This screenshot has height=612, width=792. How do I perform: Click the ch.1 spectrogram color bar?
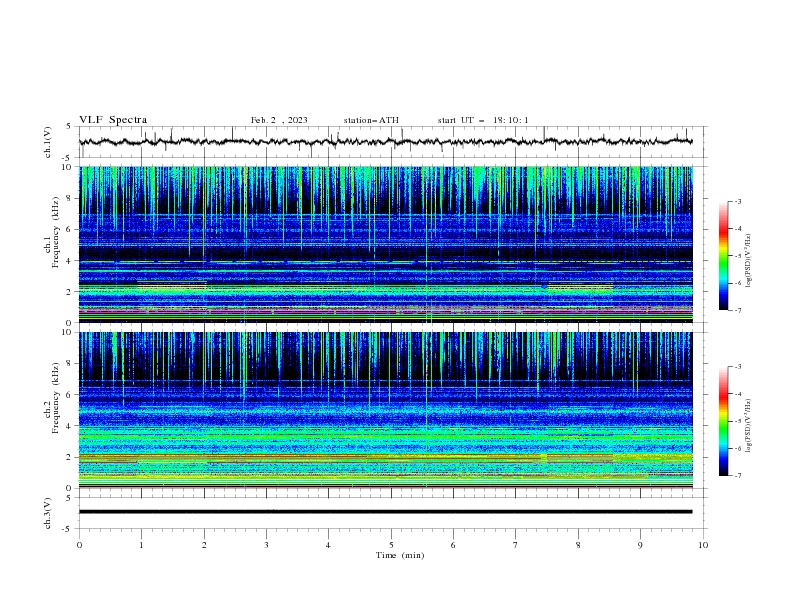coord(723,256)
